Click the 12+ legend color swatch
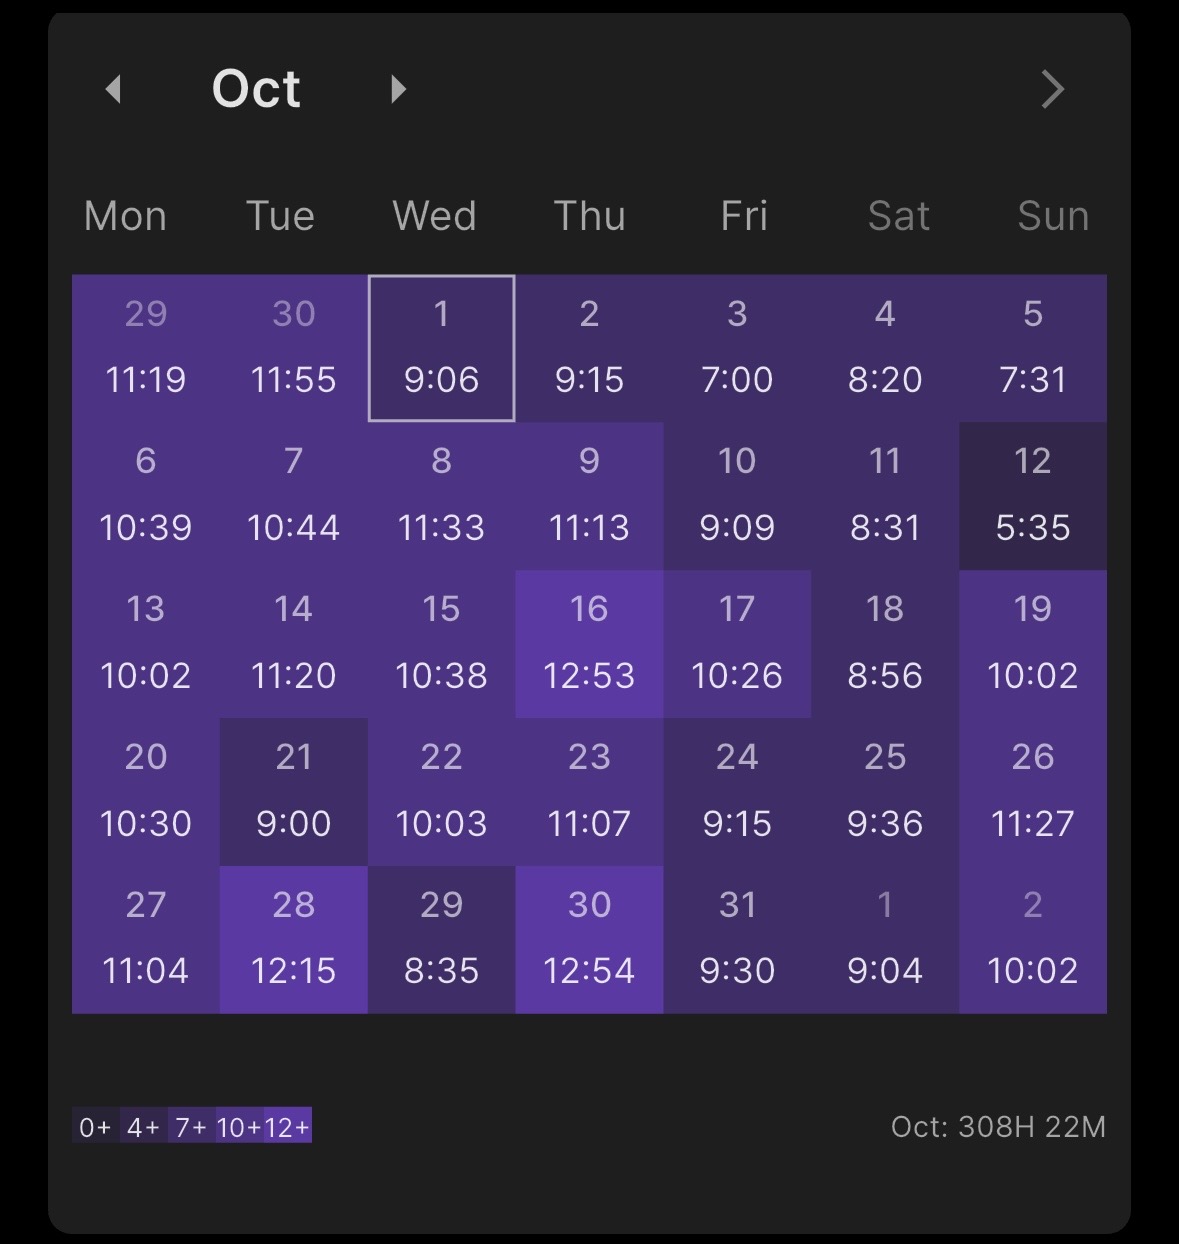The image size is (1179, 1244). (x=288, y=1126)
